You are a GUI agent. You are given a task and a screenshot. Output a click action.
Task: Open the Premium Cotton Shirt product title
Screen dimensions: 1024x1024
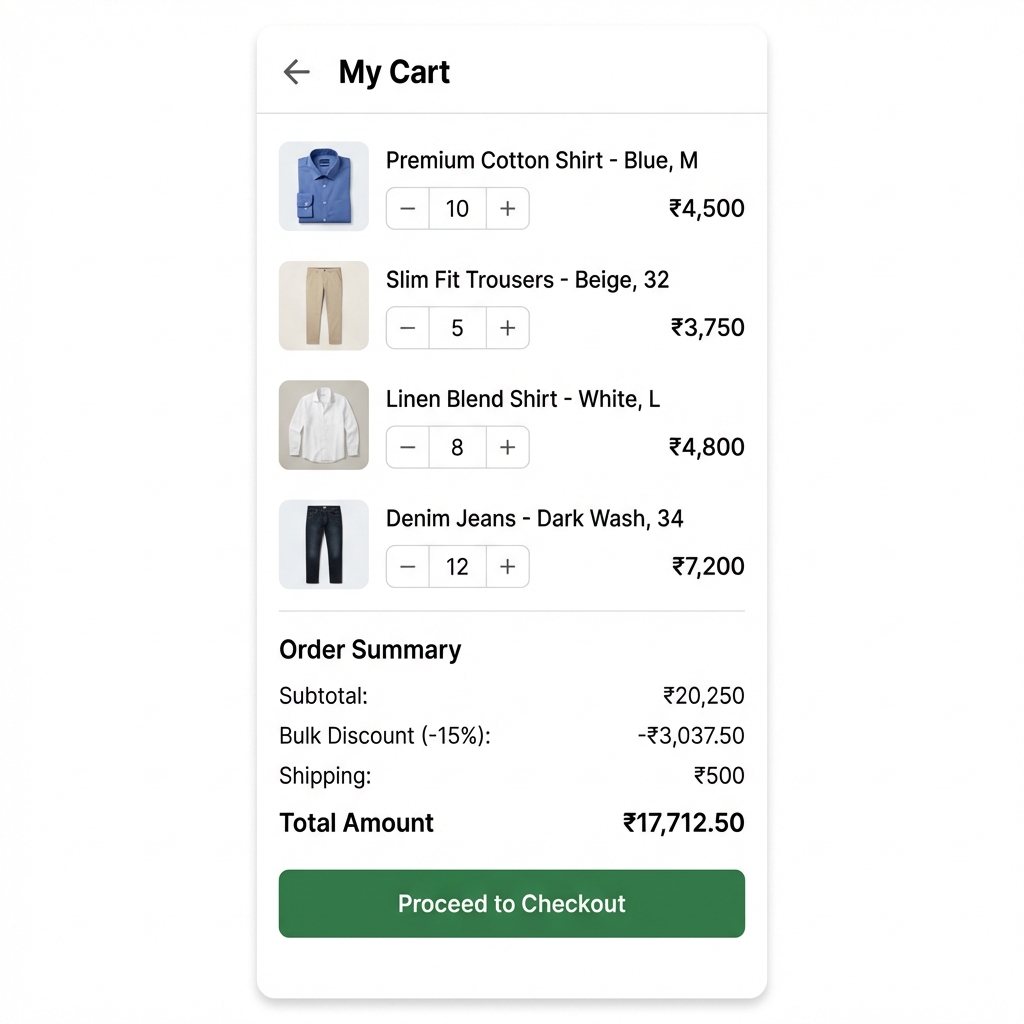pos(541,160)
